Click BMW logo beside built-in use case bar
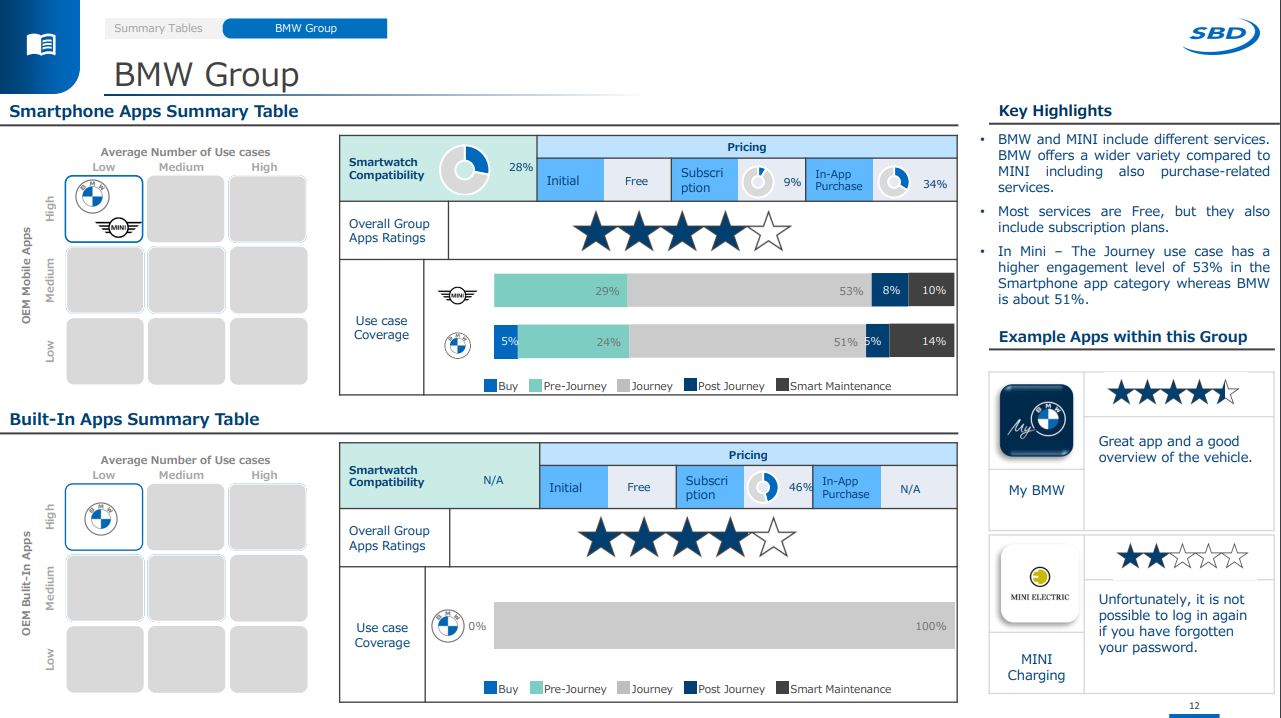The width and height of the screenshot is (1281, 718). click(447, 626)
